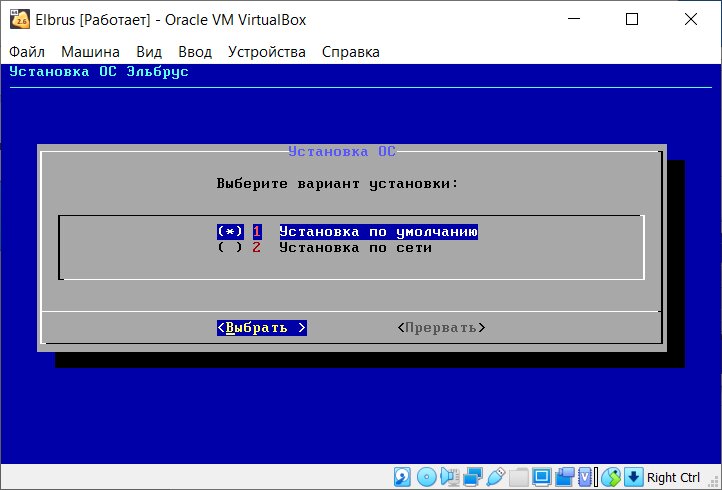Open the Справка menu
The image size is (722, 490).
coord(350,52)
